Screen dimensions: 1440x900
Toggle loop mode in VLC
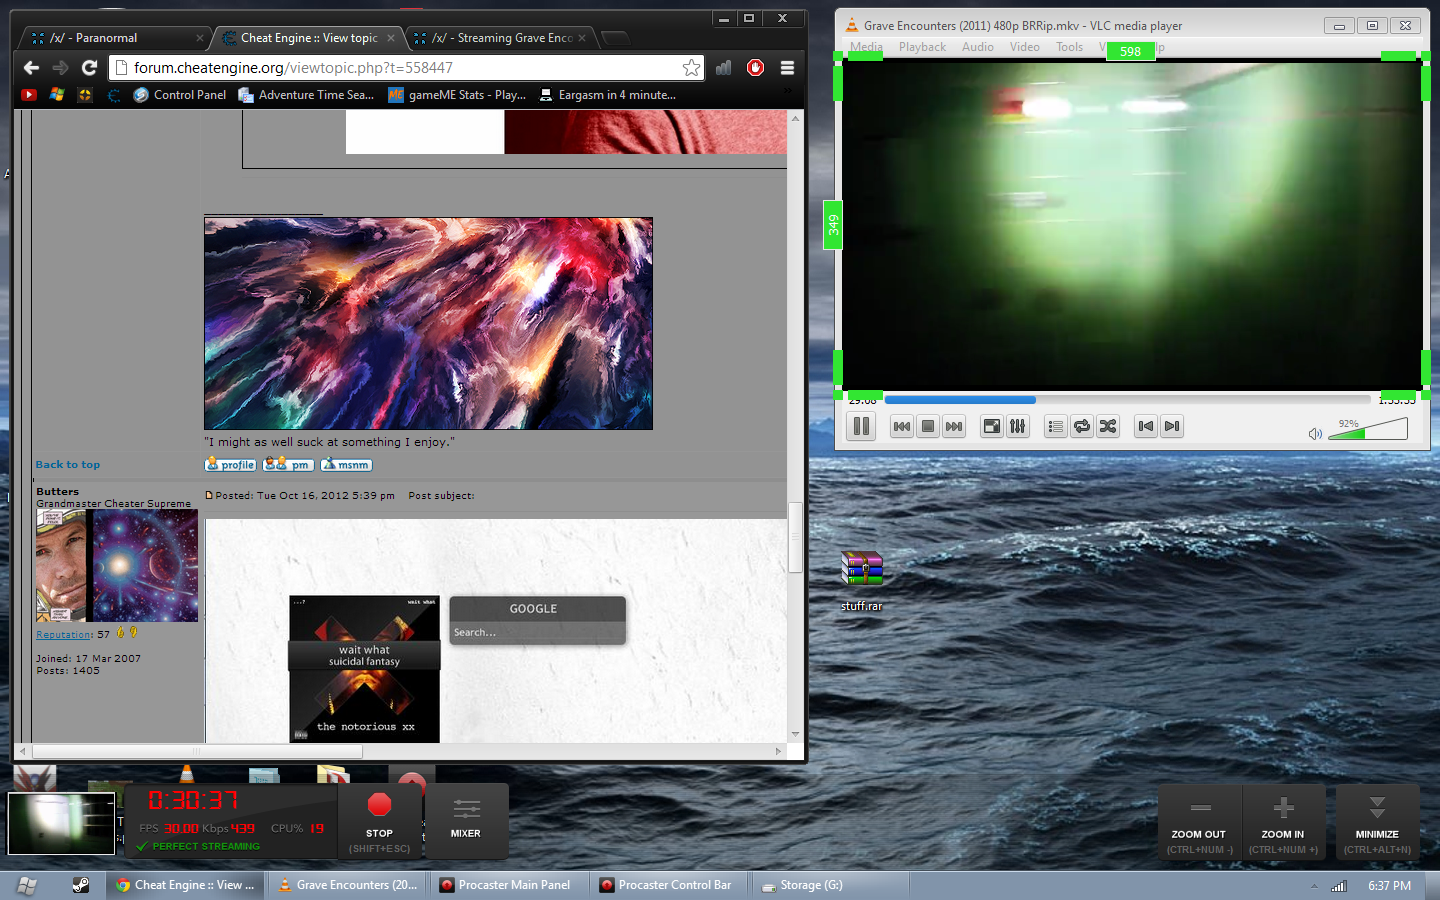coord(1081,427)
